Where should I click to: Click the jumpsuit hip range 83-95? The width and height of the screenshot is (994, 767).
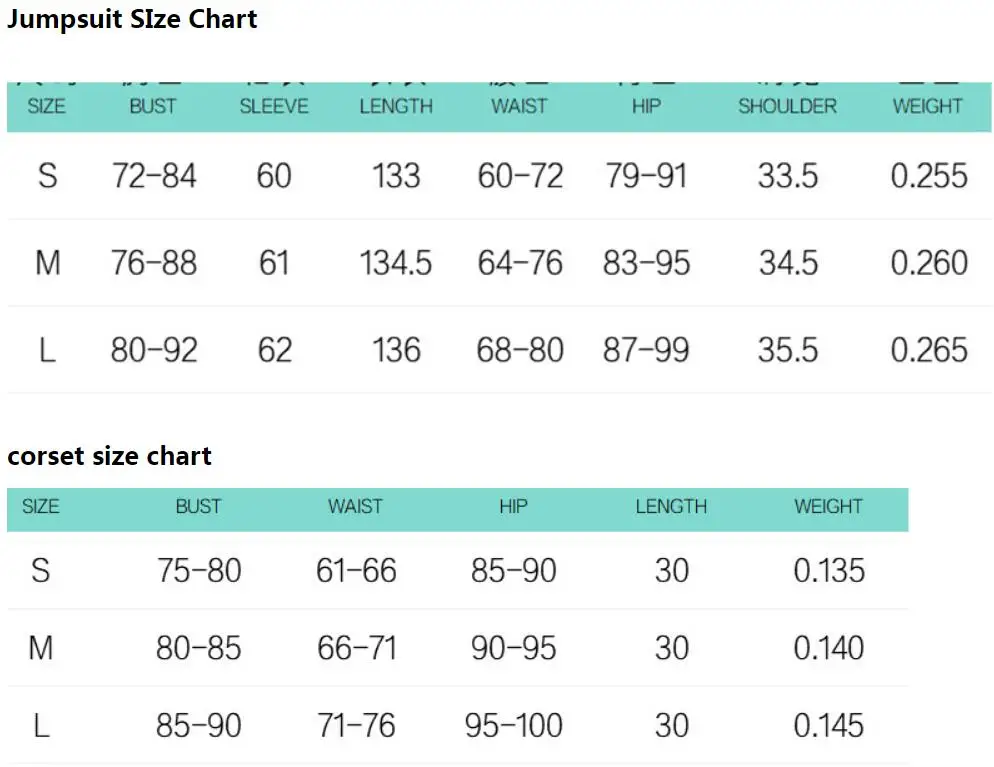pos(646,263)
